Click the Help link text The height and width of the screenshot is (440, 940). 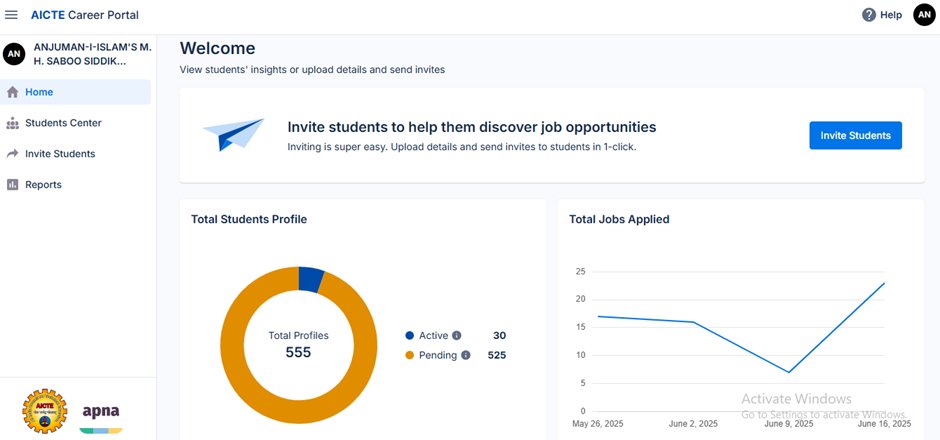point(891,15)
